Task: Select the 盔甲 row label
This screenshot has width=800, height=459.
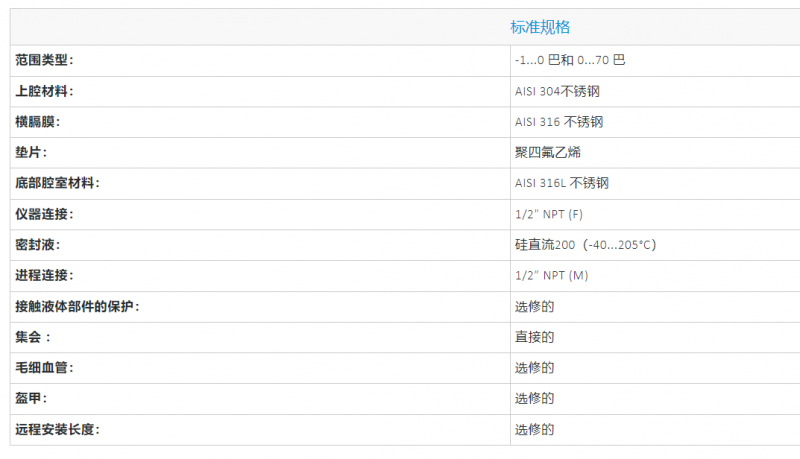Action: pyautogui.click(x=32, y=398)
